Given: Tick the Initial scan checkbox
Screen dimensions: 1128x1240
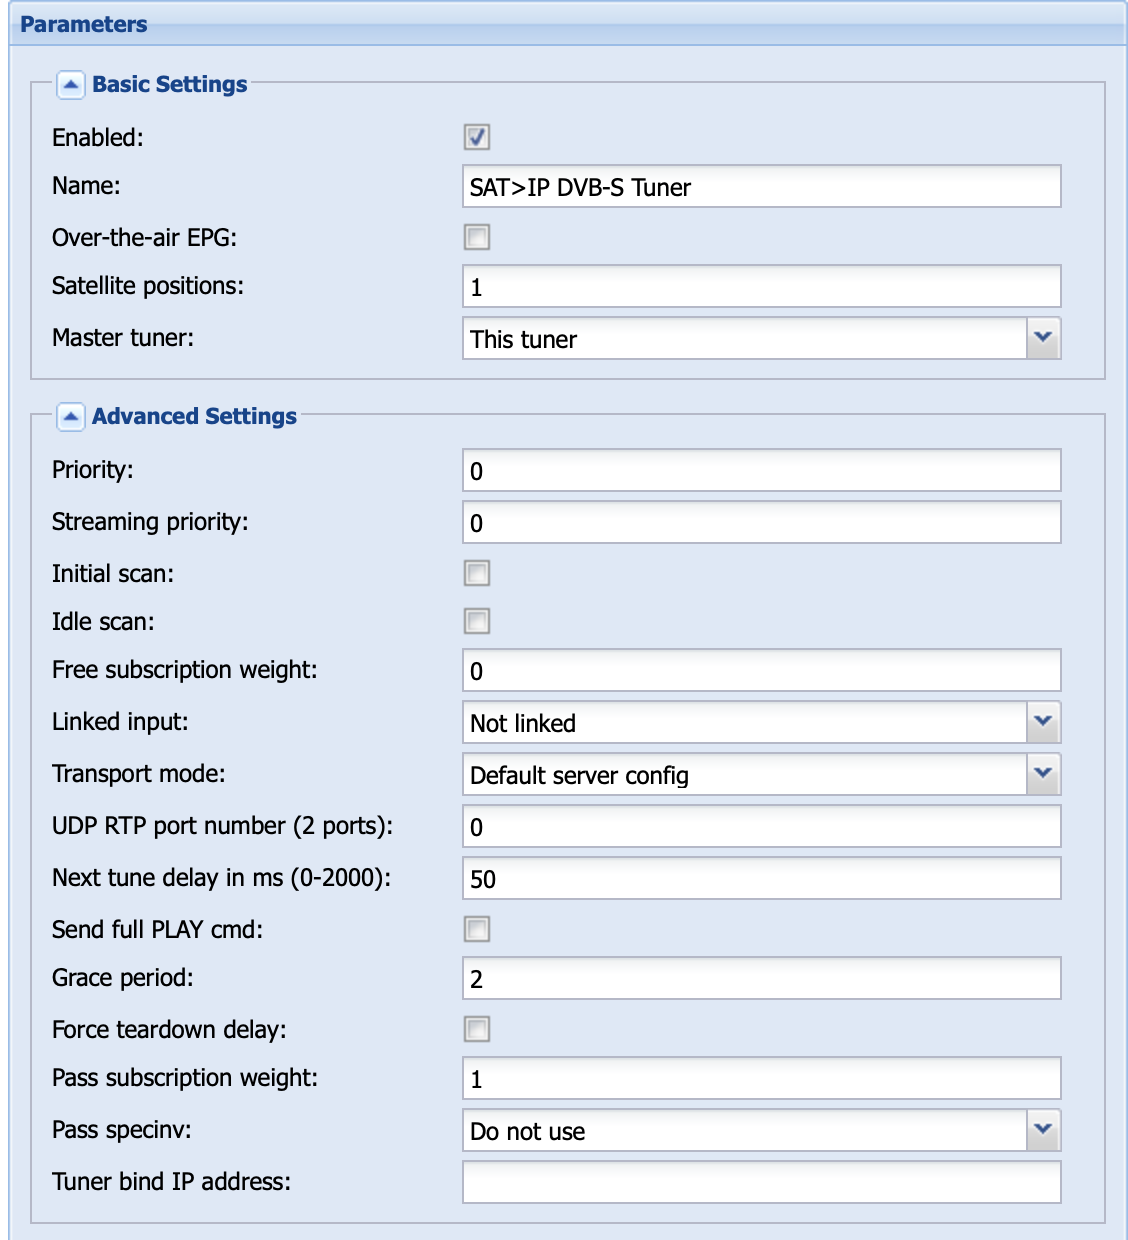Looking at the screenshot, I should coord(477,573).
